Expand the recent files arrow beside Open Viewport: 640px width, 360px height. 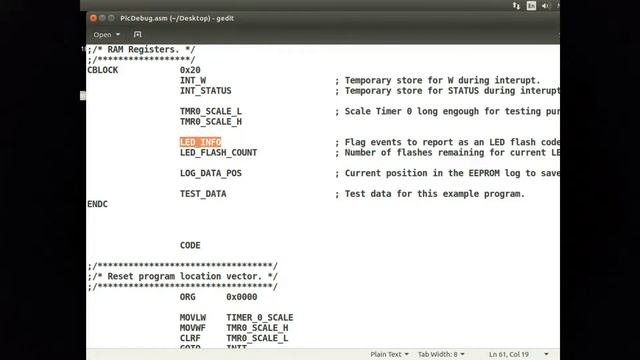[118, 35]
